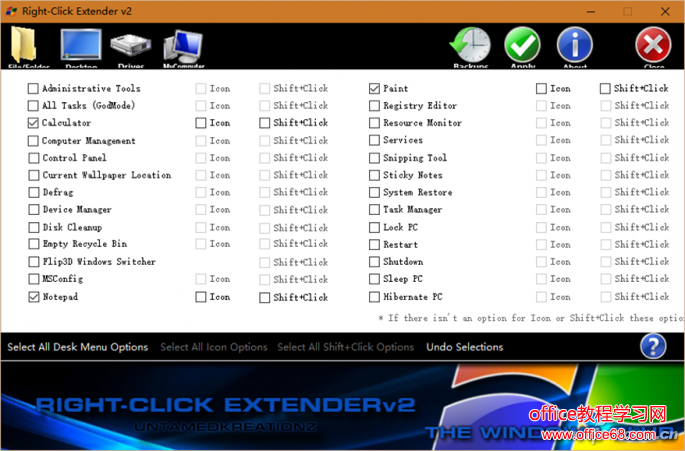The image size is (685, 451).
Task: Enable Shift+Click option for Notepad
Action: (264, 298)
